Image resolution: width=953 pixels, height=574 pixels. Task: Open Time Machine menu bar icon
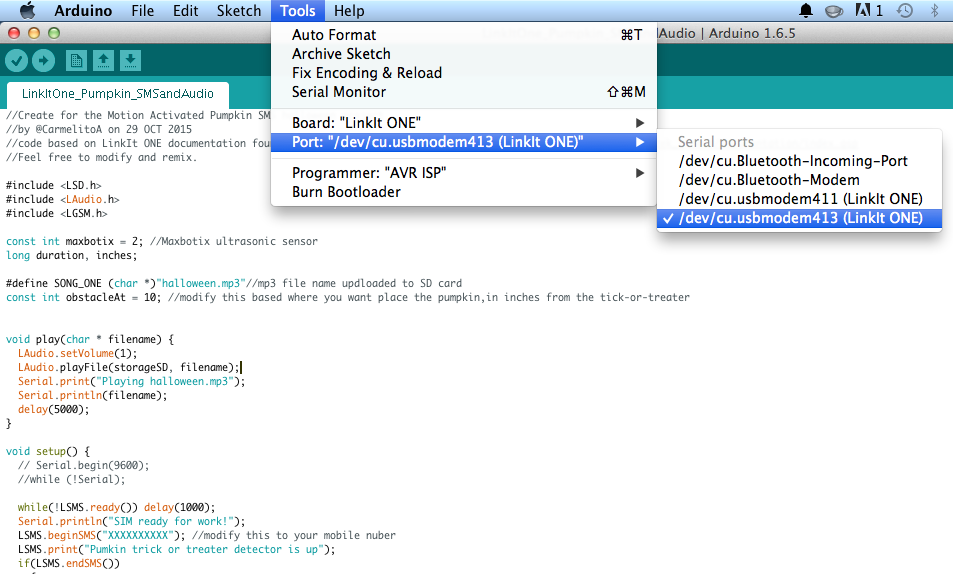pyautogui.click(x=905, y=10)
